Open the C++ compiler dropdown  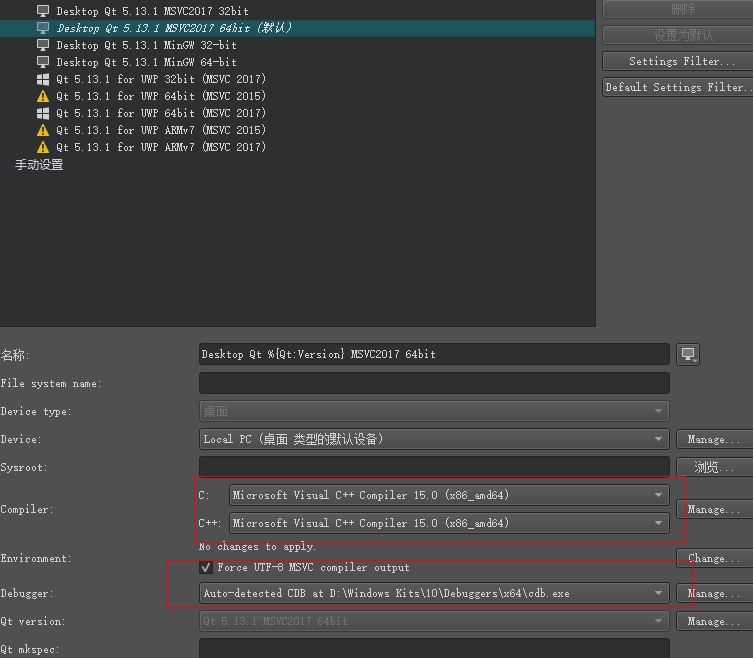coord(449,523)
